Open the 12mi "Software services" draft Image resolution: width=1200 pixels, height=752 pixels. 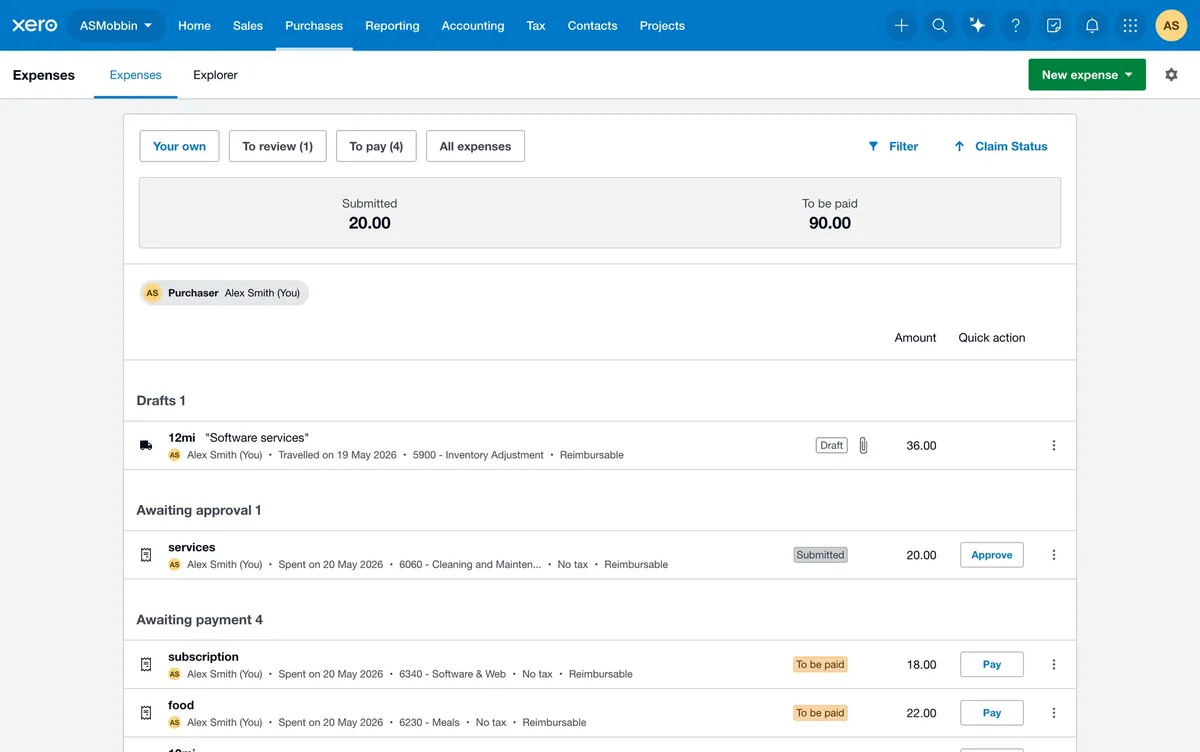238,438
